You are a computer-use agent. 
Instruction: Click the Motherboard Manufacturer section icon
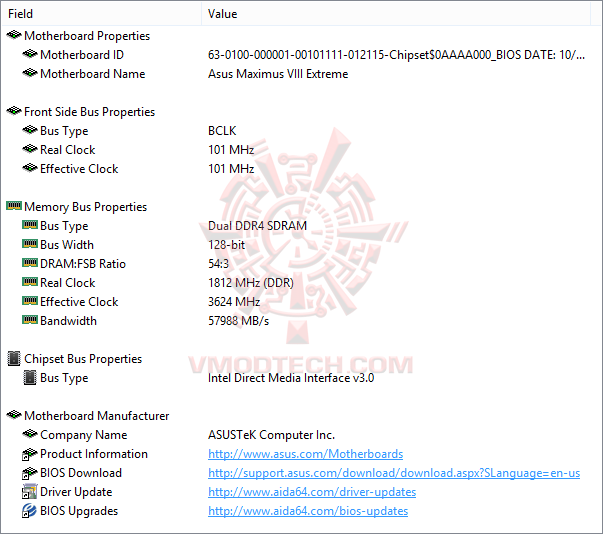click(x=14, y=415)
